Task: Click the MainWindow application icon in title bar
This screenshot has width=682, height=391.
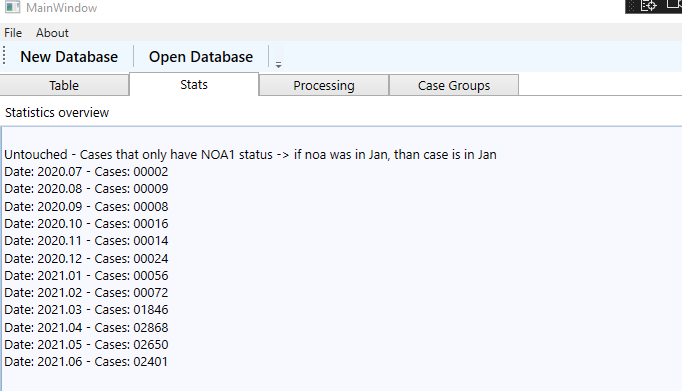Action: (12, 7)
